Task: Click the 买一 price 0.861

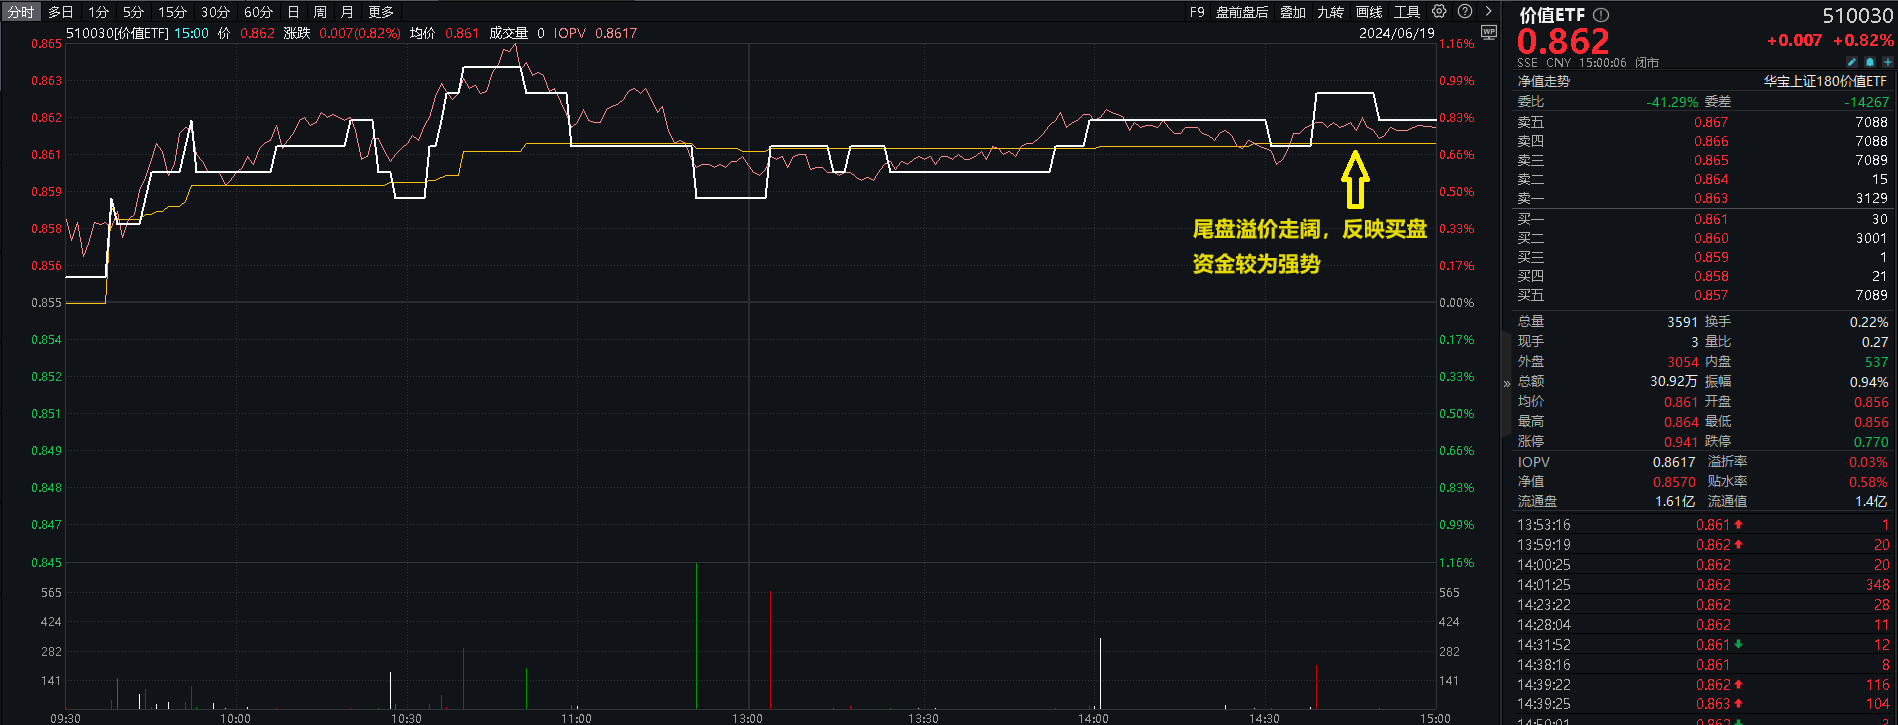Action: coord(1711,219)
